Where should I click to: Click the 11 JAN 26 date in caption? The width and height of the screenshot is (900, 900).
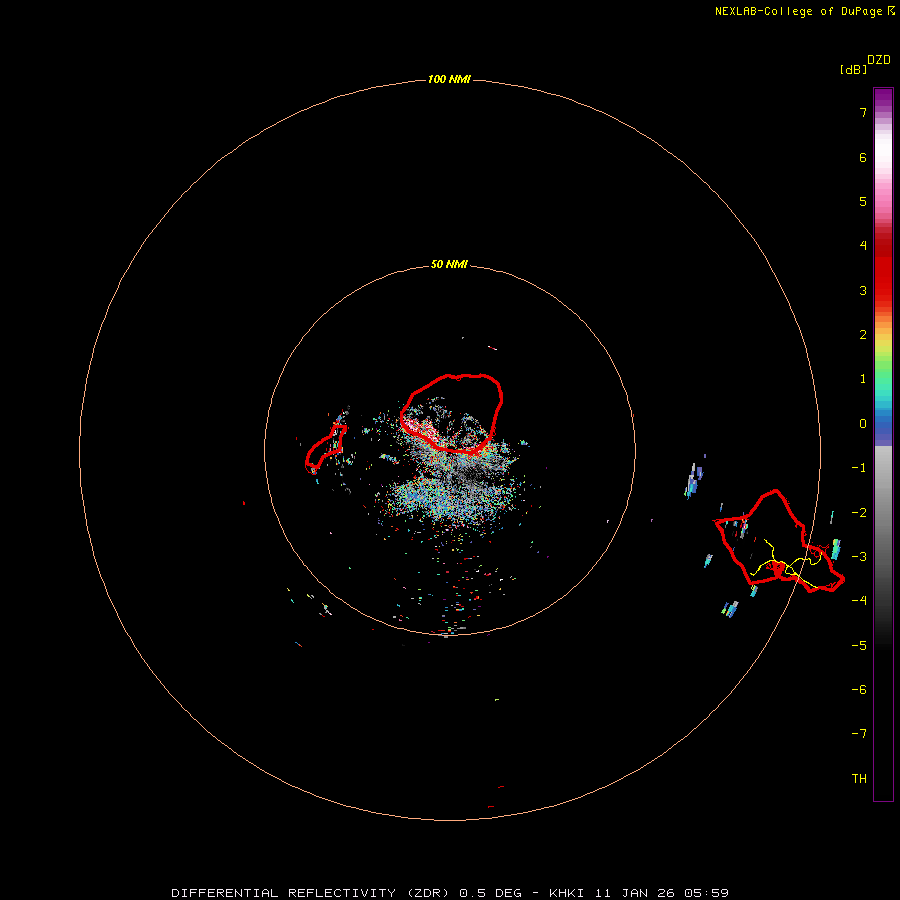coord(634,893)
